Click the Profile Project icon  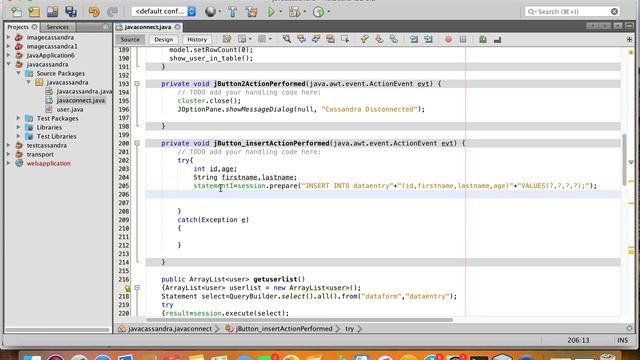coord(318,12)
